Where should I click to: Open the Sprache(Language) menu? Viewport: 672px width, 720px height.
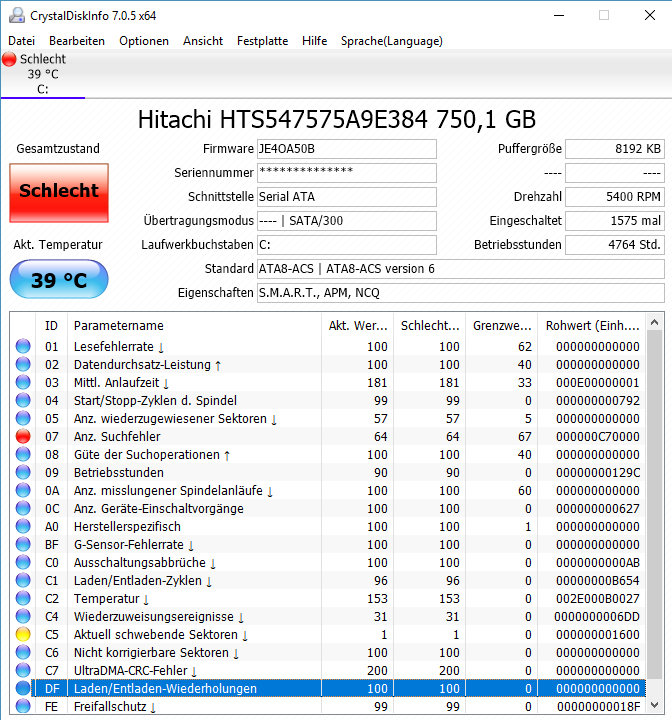tap(391, 41)
